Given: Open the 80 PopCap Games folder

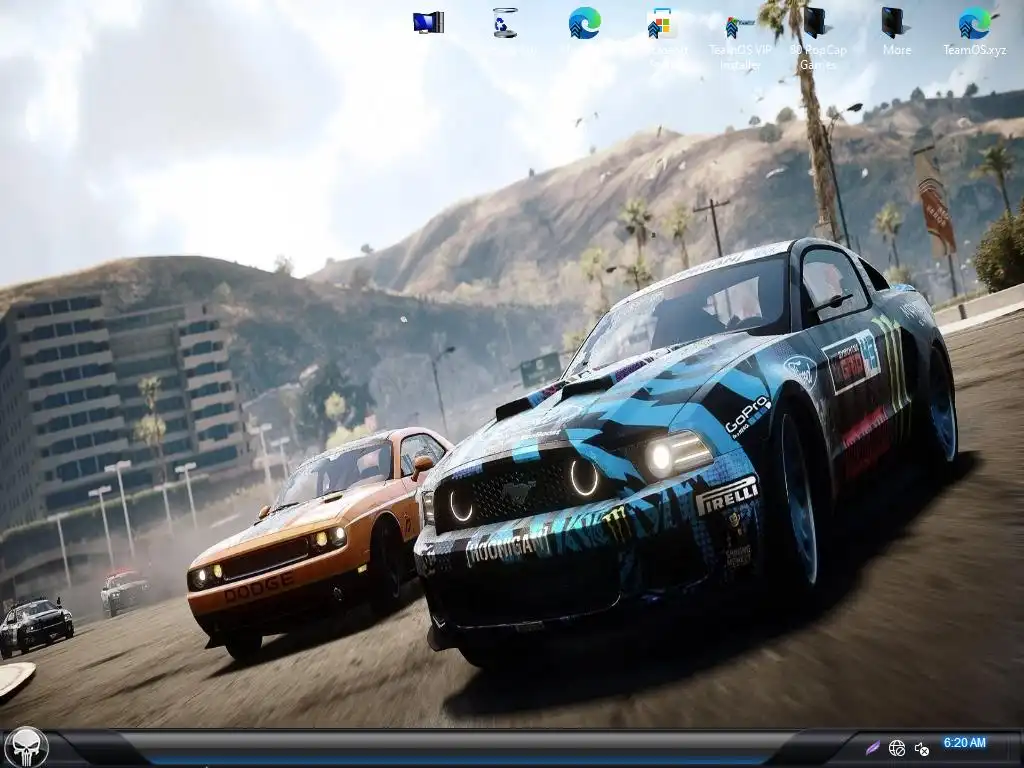Looking at the screenshot, I should [x=818, y=38].
